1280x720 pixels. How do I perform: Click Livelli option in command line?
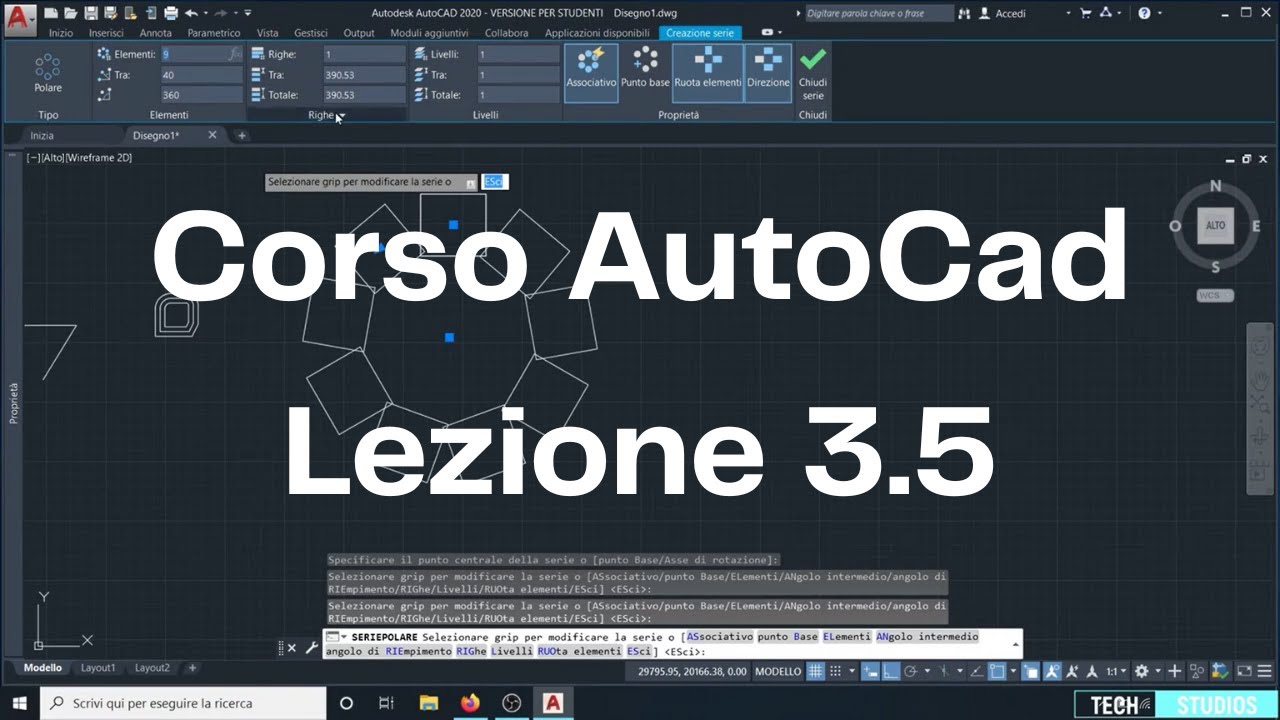[x=512, y=651]
